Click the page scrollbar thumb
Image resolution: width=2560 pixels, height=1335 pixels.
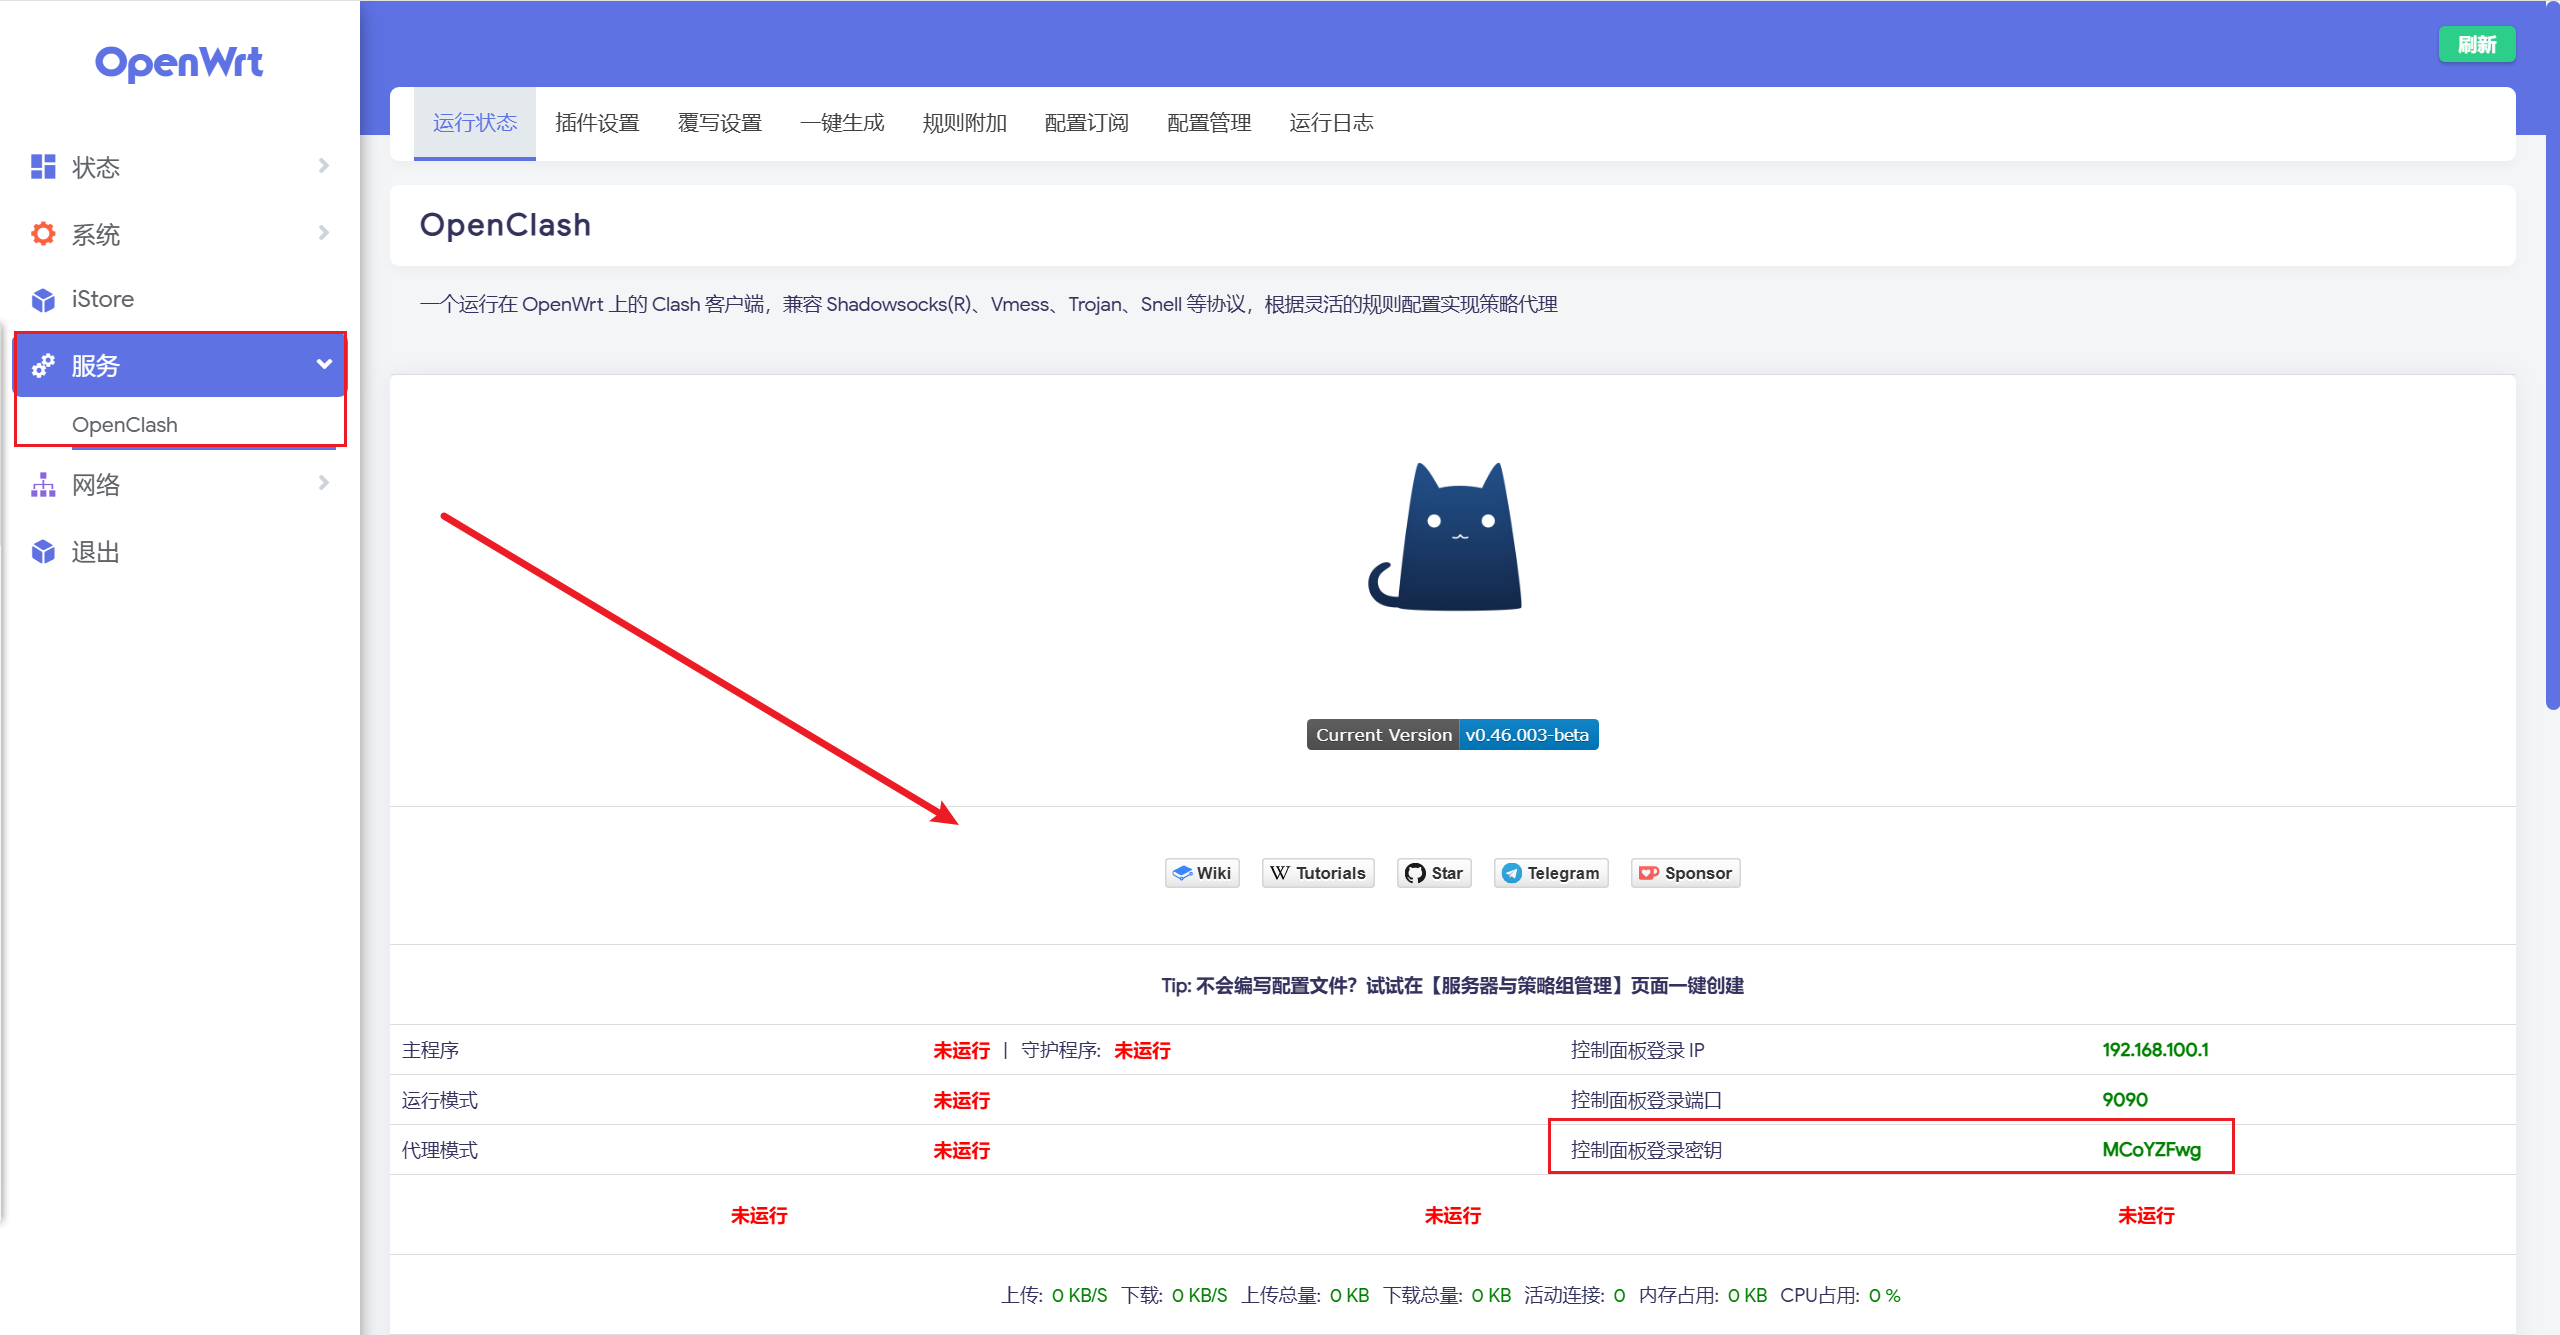point(2552,355)
